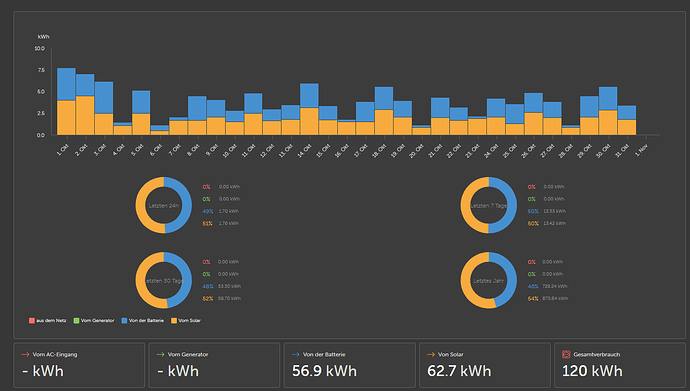This screenshot has width=690, height=391.
Task: Click the '51%' solar share in Letzten 24h
Action: click(x=208, y=223)
